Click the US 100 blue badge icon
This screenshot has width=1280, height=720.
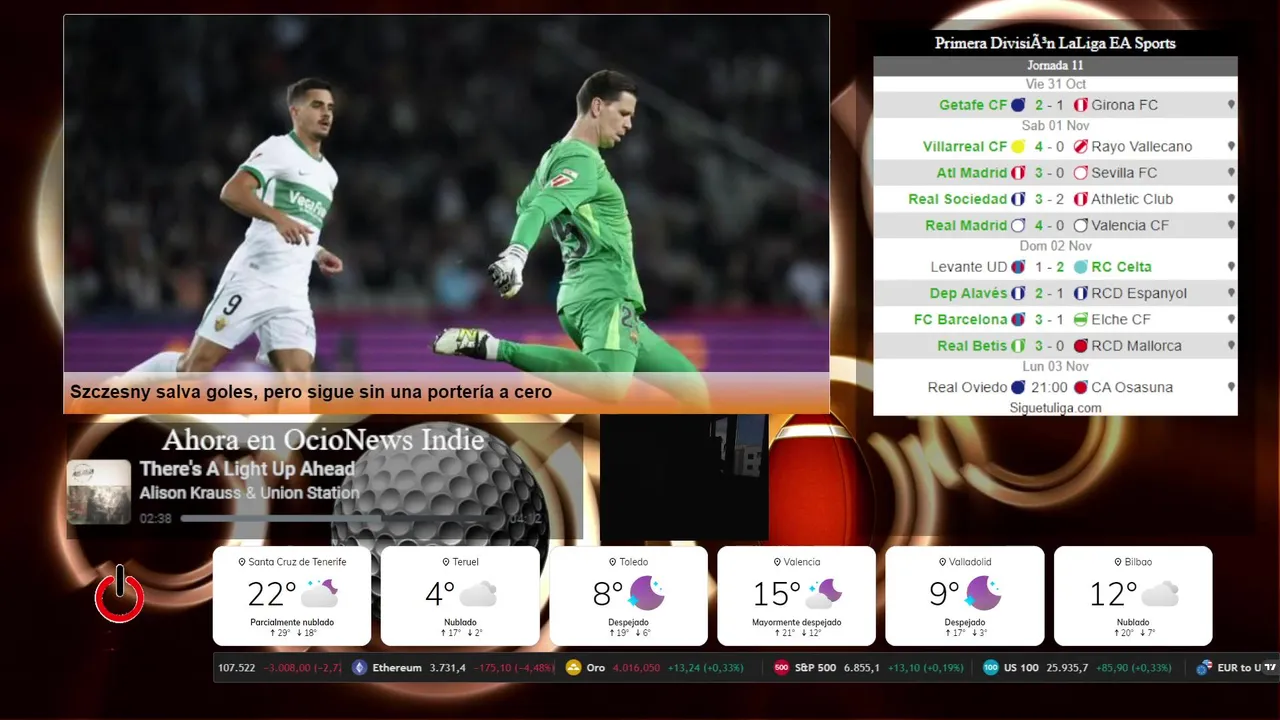click(990, 668)
